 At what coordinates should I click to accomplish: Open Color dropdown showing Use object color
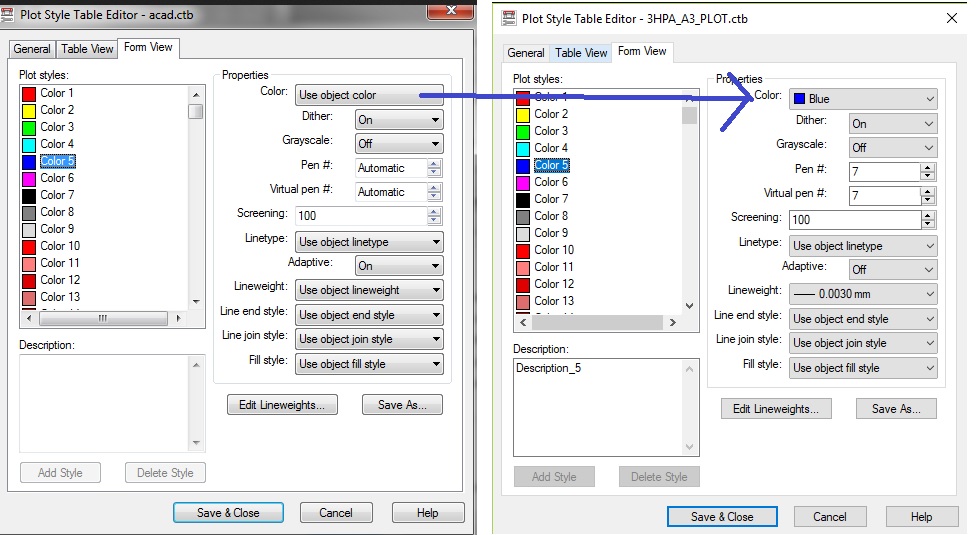(369, 95)
